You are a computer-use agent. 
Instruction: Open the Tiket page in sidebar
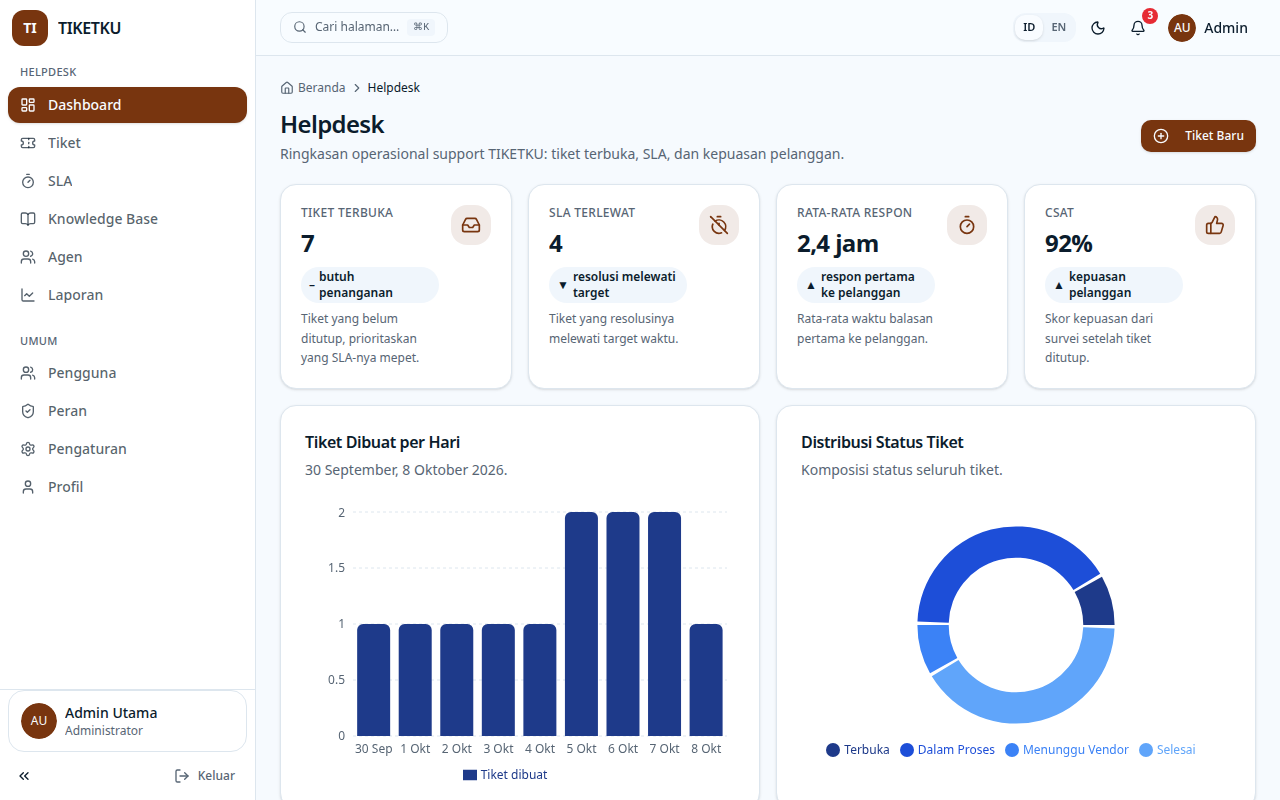(x=127, y=143)
